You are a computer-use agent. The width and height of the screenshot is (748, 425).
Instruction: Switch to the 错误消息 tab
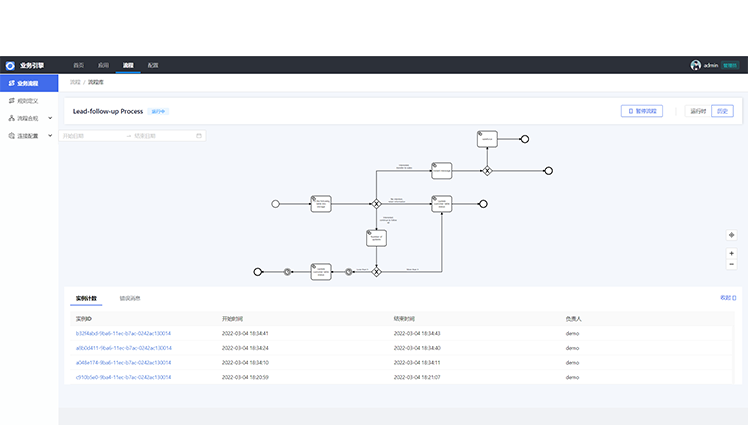point(130,297)
